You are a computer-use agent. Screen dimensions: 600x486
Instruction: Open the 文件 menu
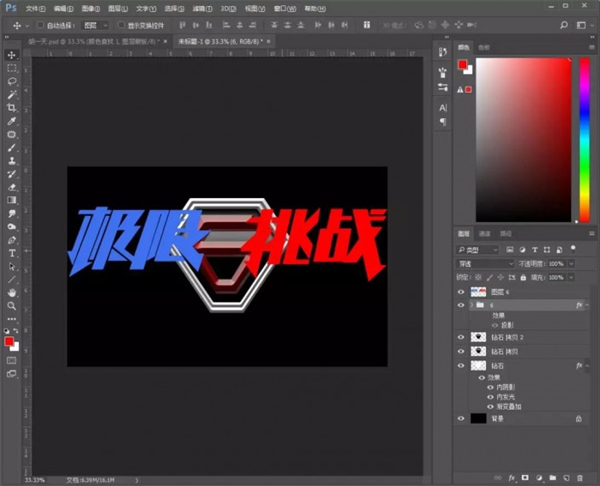click(x=32, y=7)
